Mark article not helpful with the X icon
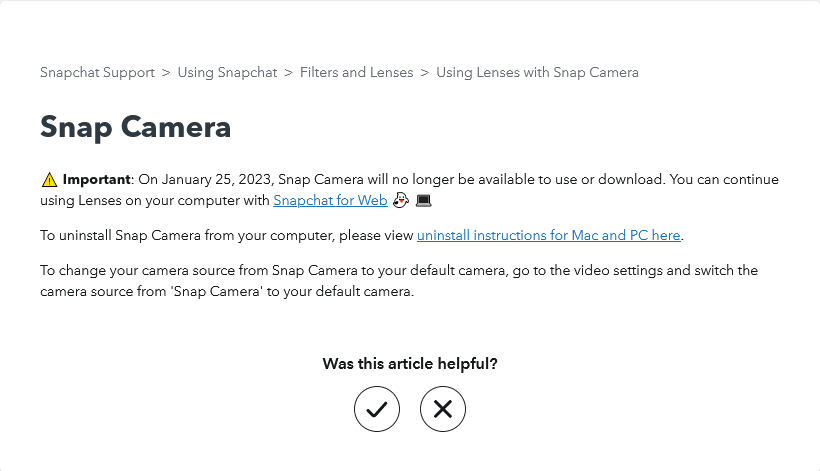Screen dimensions: 820x471 tap(442, 409)
